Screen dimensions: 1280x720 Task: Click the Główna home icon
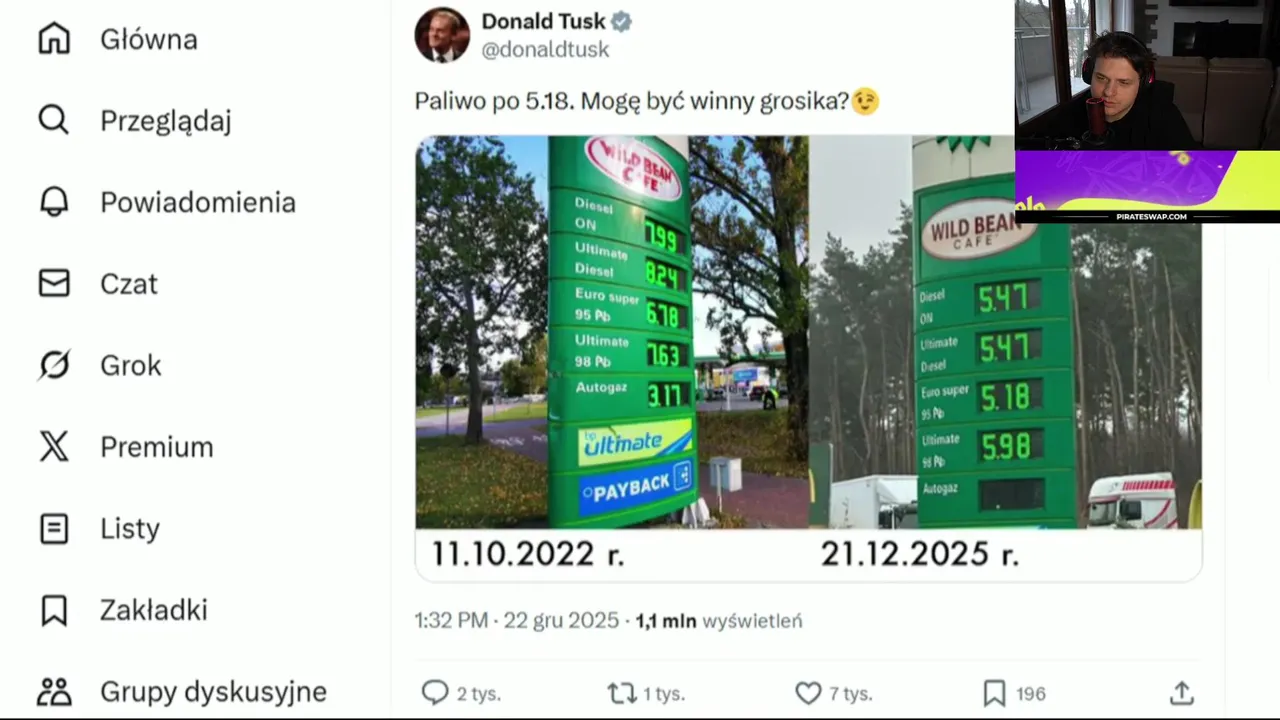[54, 39]
